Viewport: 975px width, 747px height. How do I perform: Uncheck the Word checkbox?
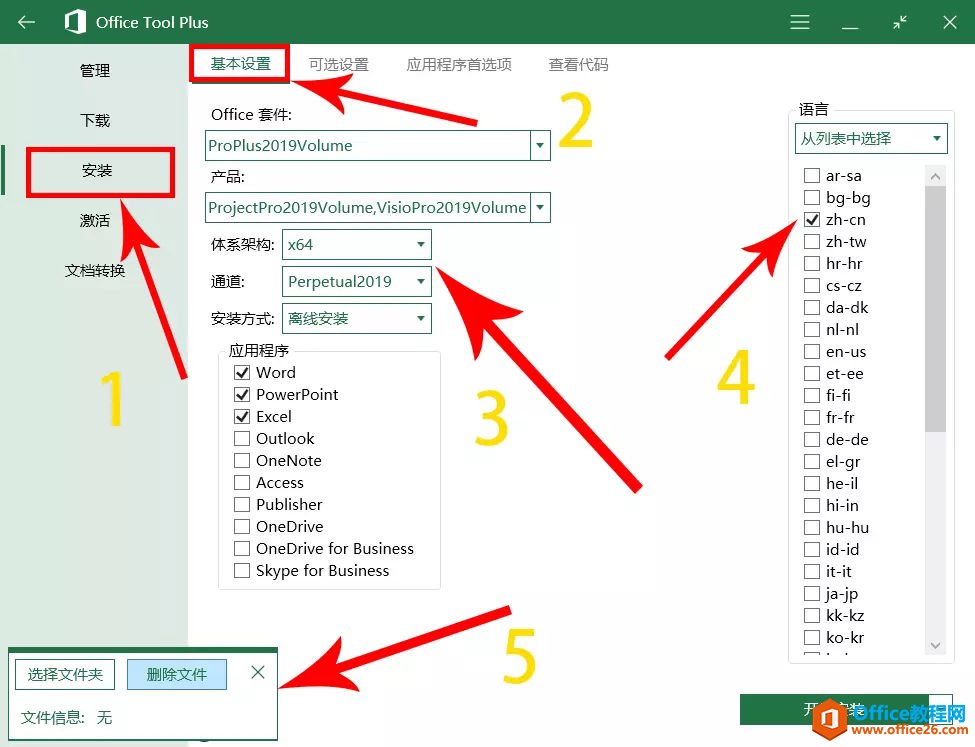click(242, 373)
